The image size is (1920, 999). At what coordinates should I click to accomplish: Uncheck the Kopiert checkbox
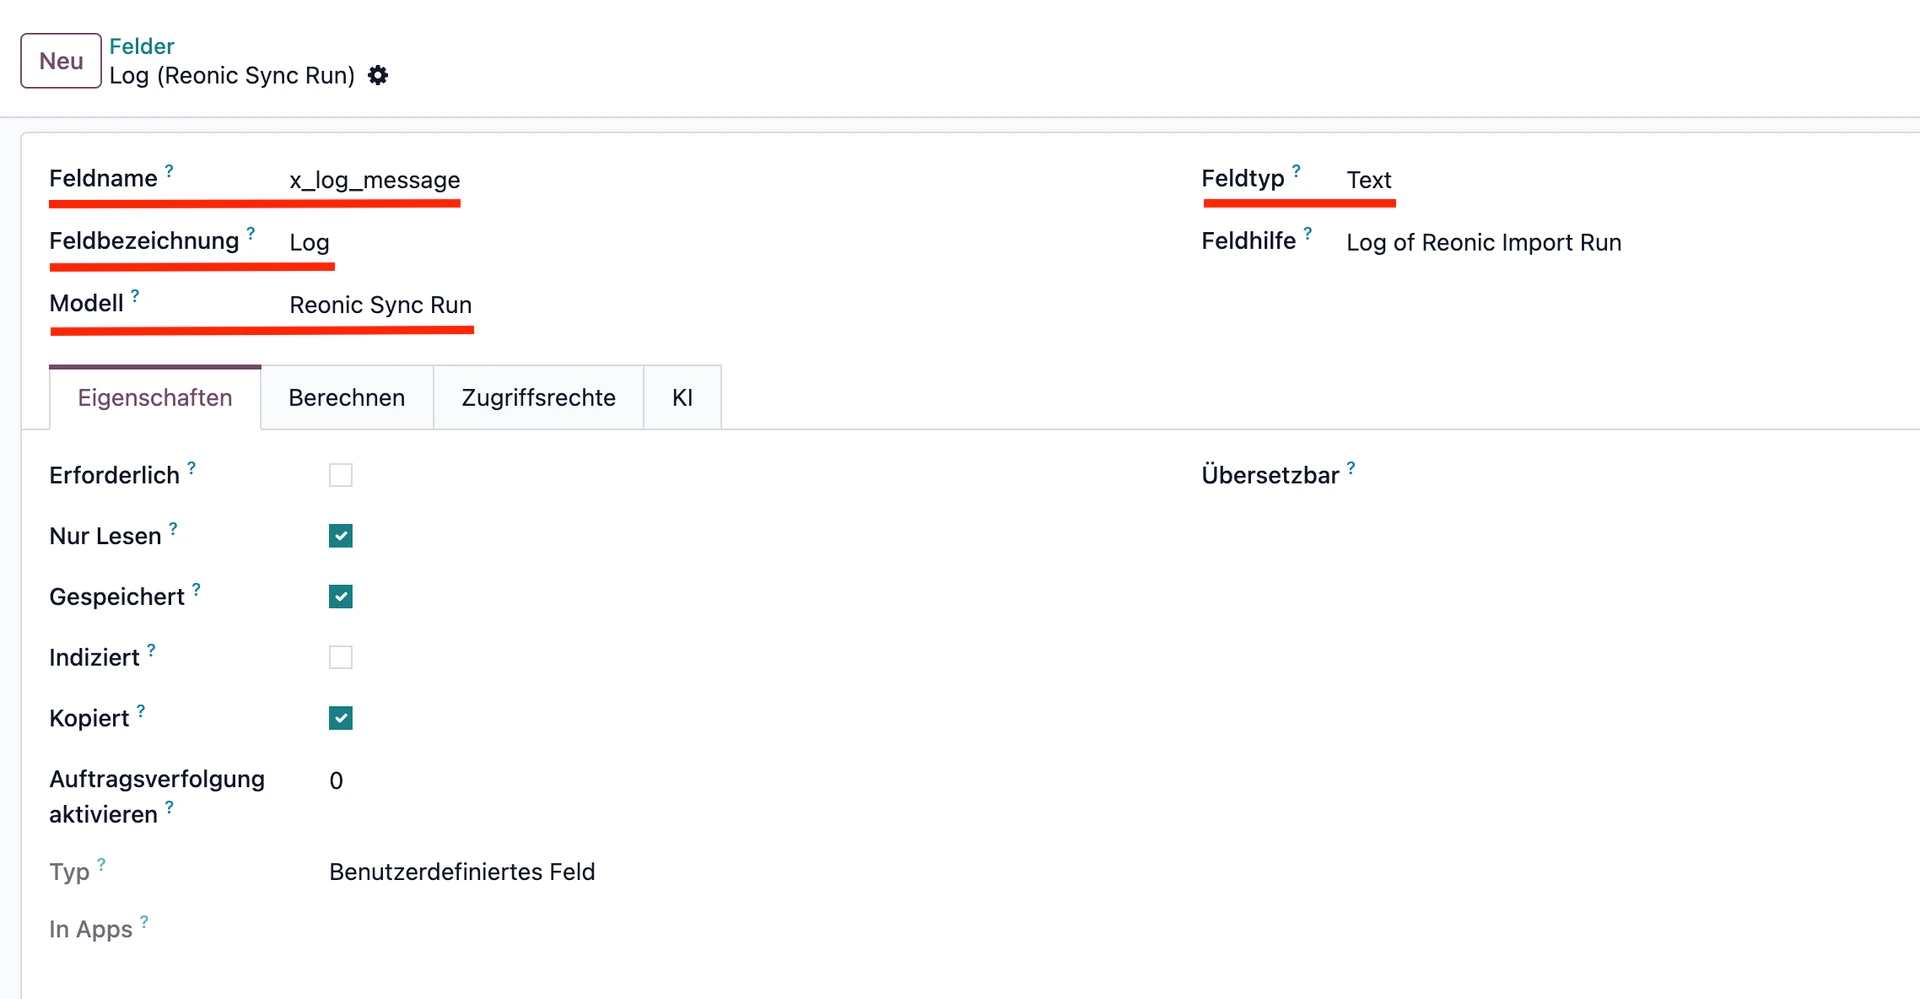click(x=341, y=718)
